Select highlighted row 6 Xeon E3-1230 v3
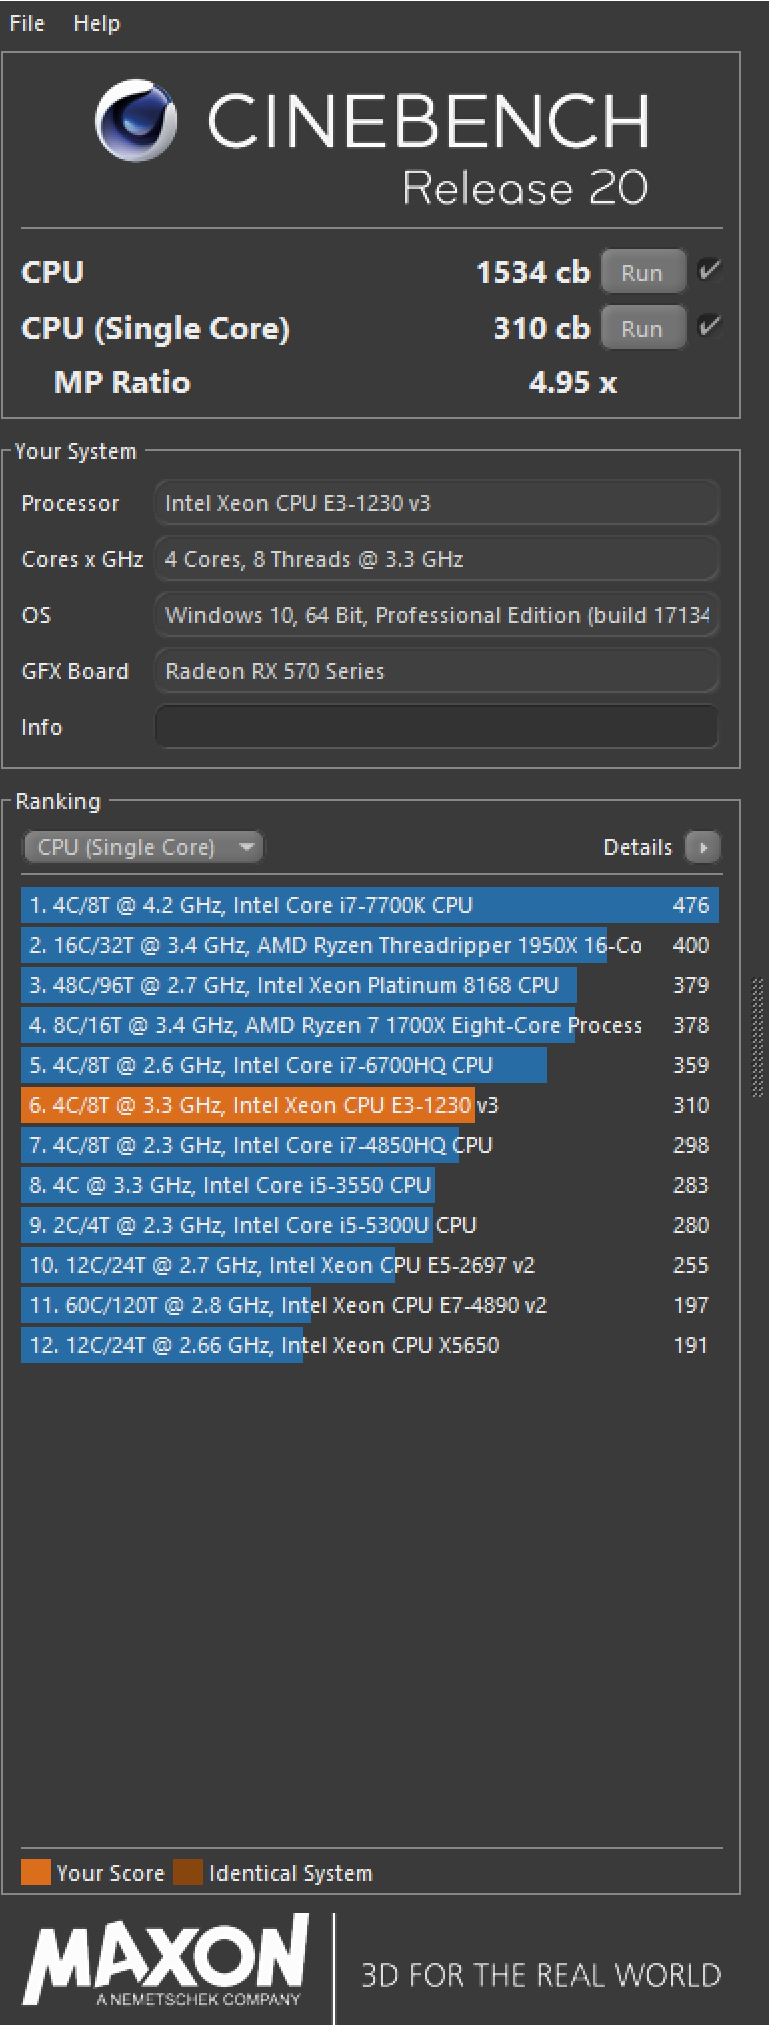Image resolution: width=769 pixels, height=2025 pixels. coord(370,1105)
